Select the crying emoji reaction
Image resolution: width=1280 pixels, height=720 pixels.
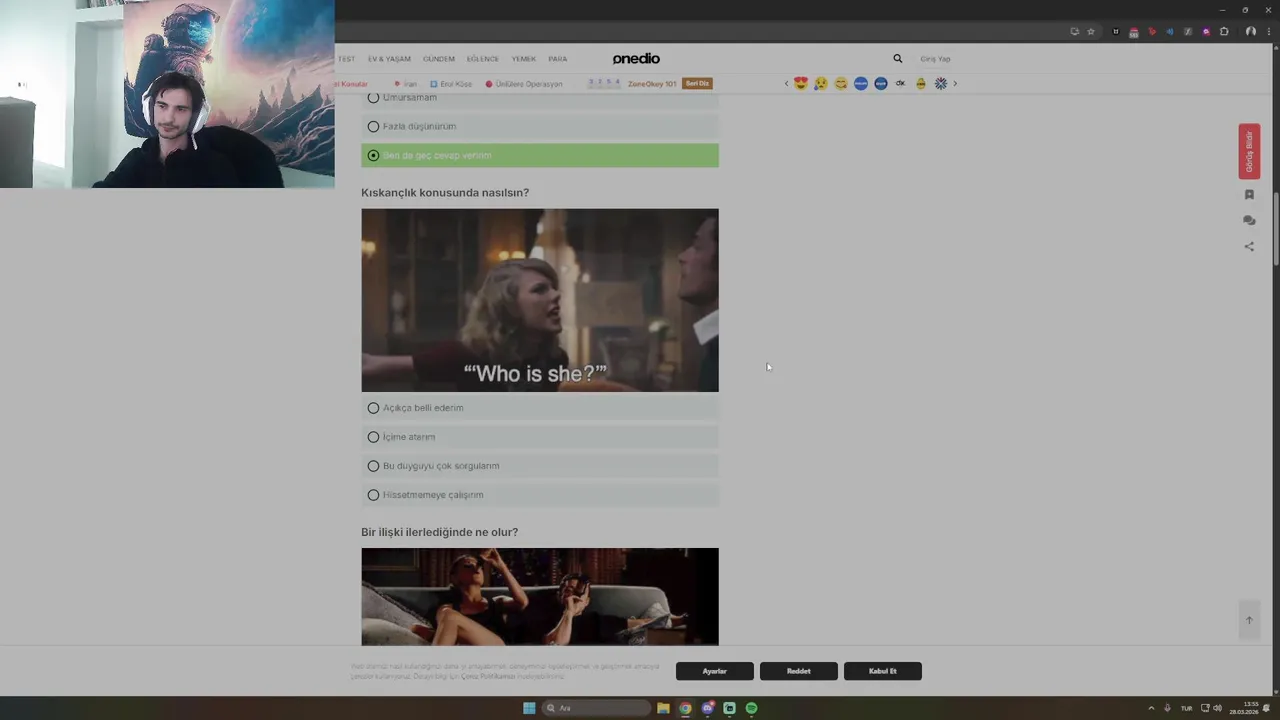[x=821, y=83]
